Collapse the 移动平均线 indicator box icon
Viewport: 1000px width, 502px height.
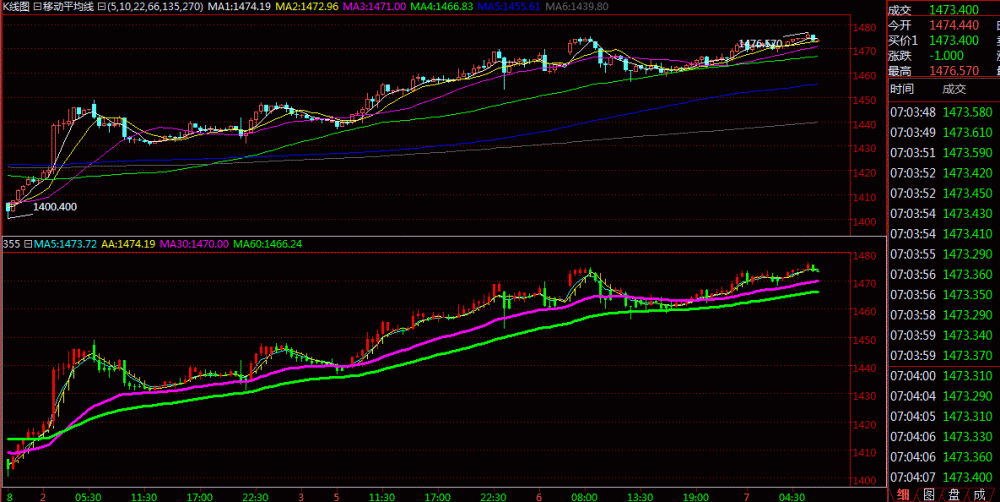37,8
